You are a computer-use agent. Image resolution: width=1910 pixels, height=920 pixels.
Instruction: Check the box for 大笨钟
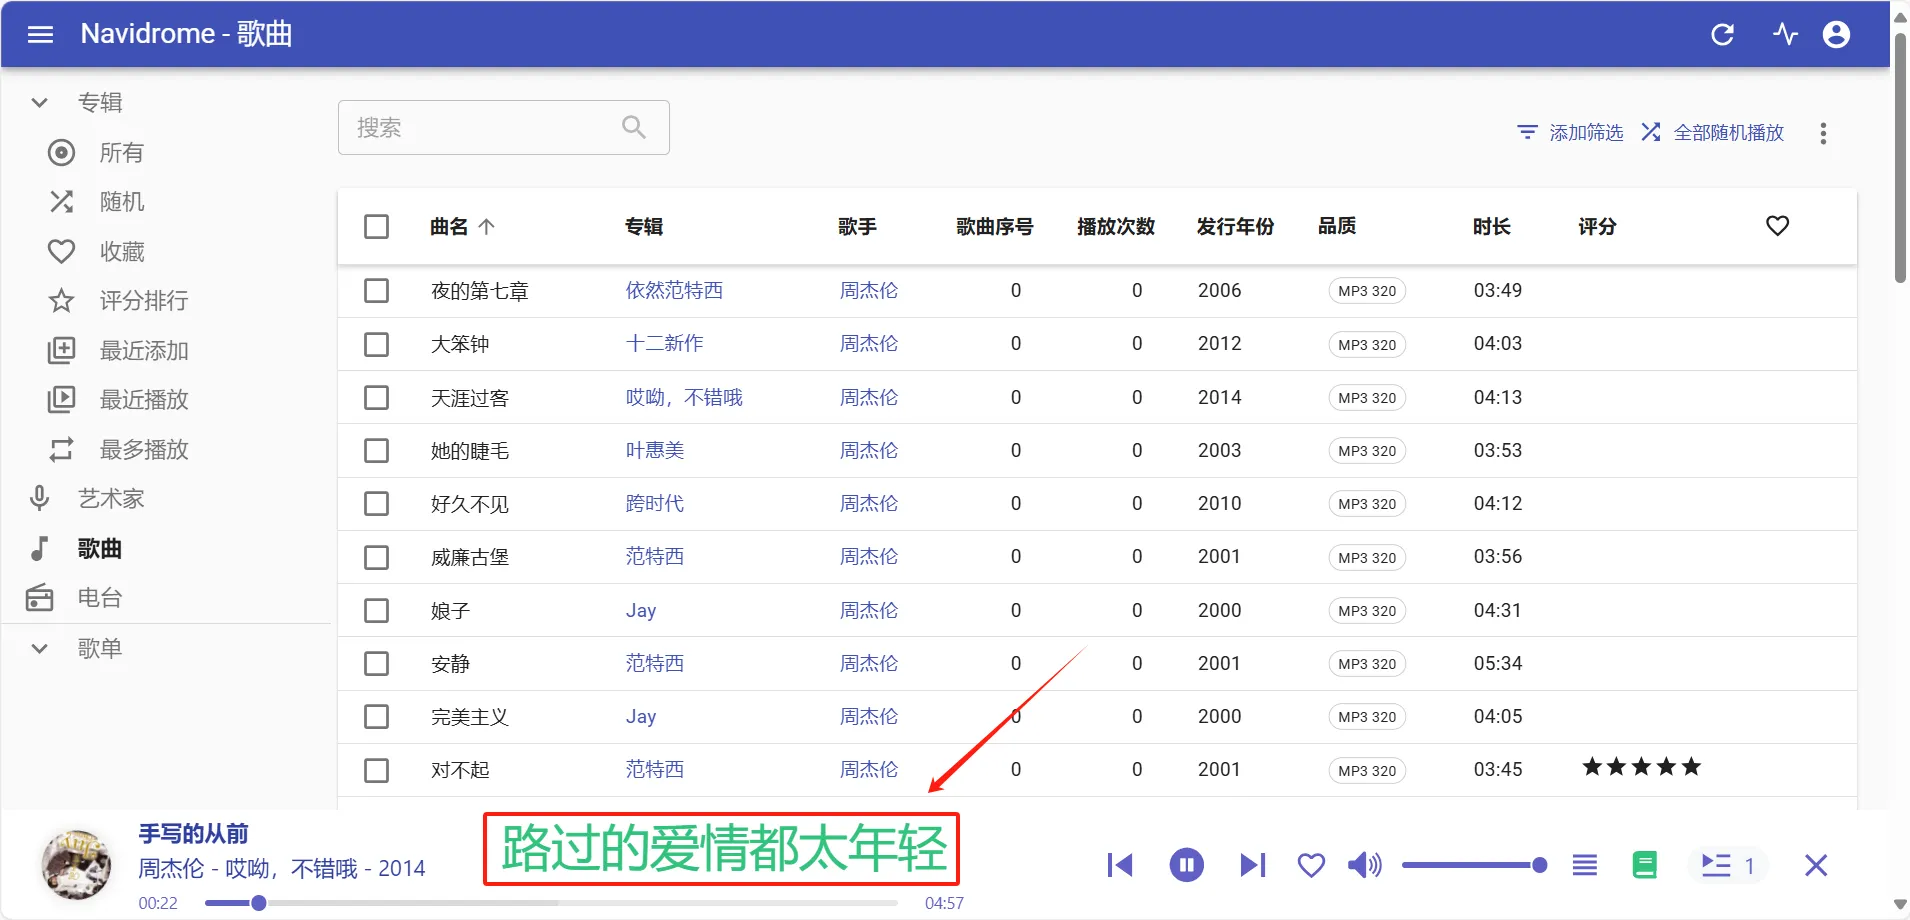(376, 344)
